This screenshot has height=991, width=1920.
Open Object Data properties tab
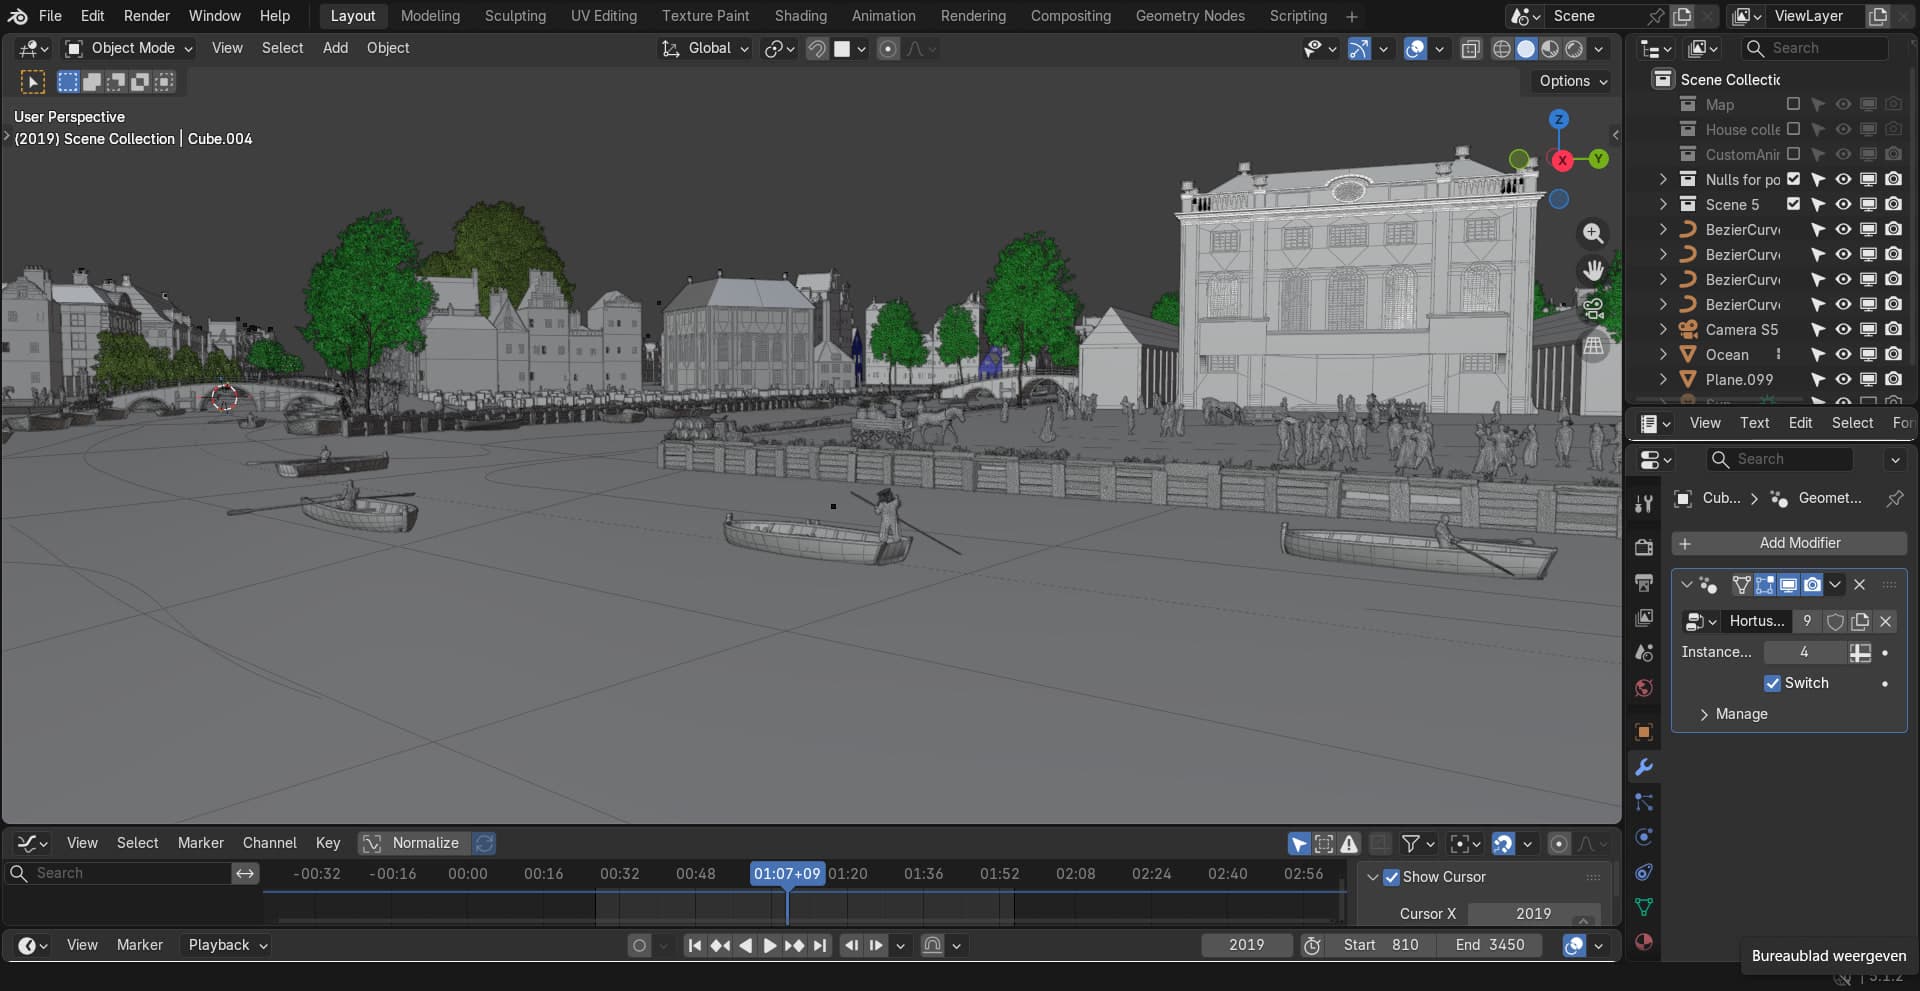click(1643, 907)
